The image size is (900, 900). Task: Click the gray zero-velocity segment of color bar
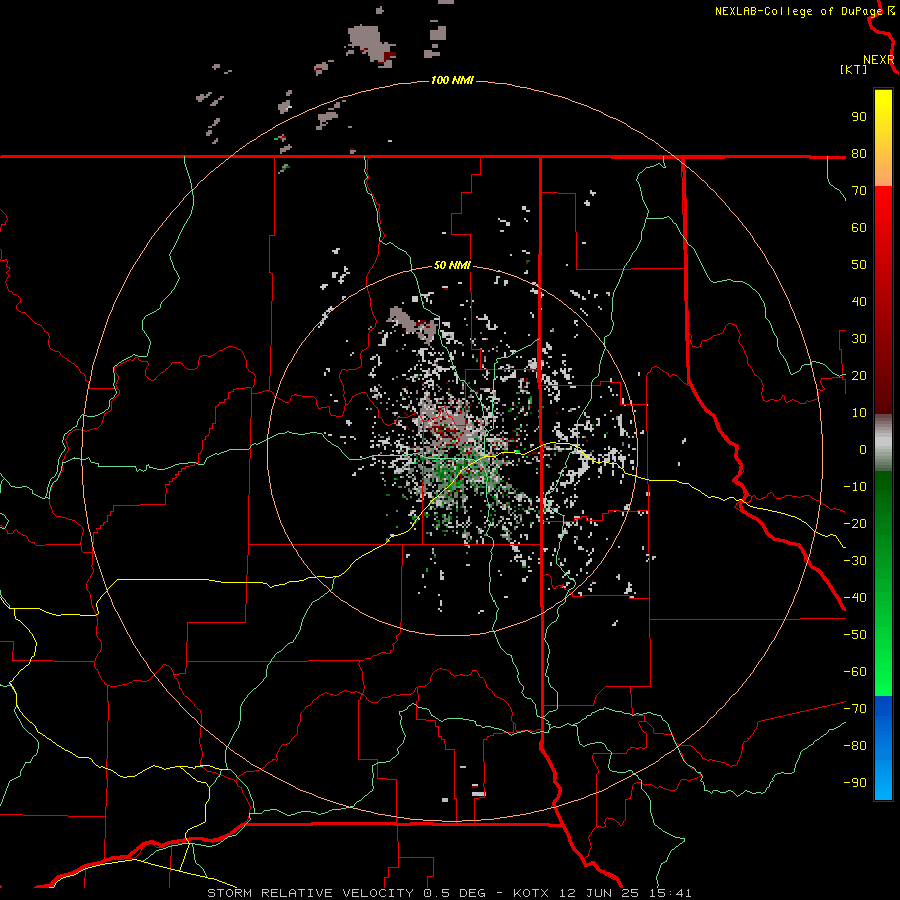click(883, 443)
